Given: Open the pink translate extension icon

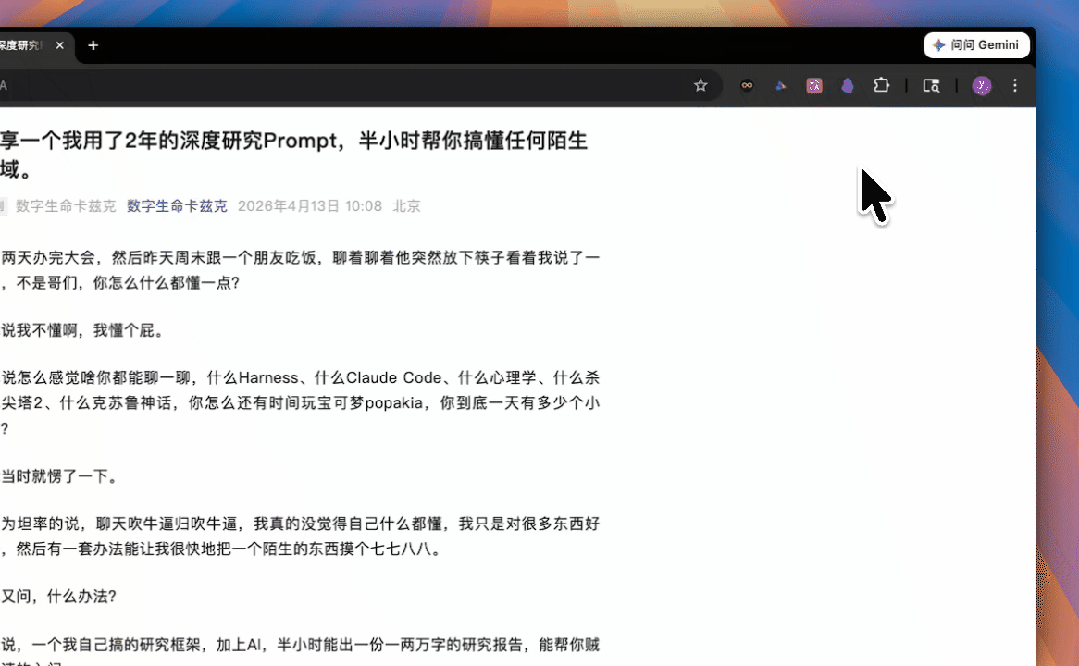Looking at the screenshot, I should [x=814, y=85].
